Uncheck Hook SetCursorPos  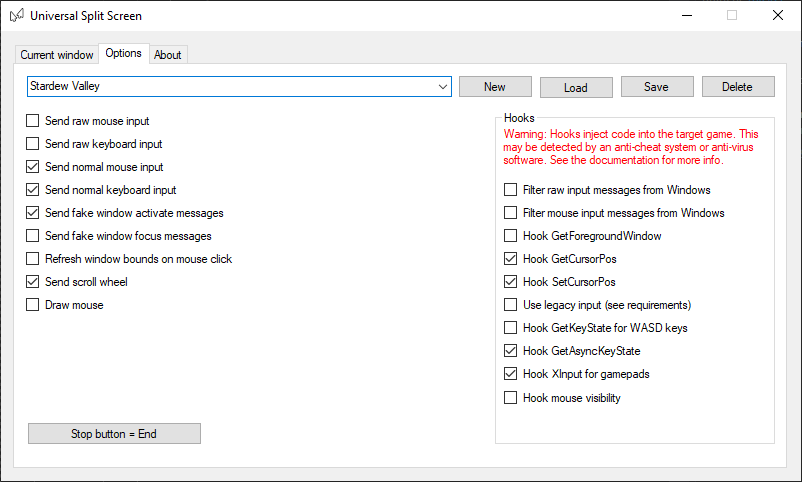coord(510,282)
